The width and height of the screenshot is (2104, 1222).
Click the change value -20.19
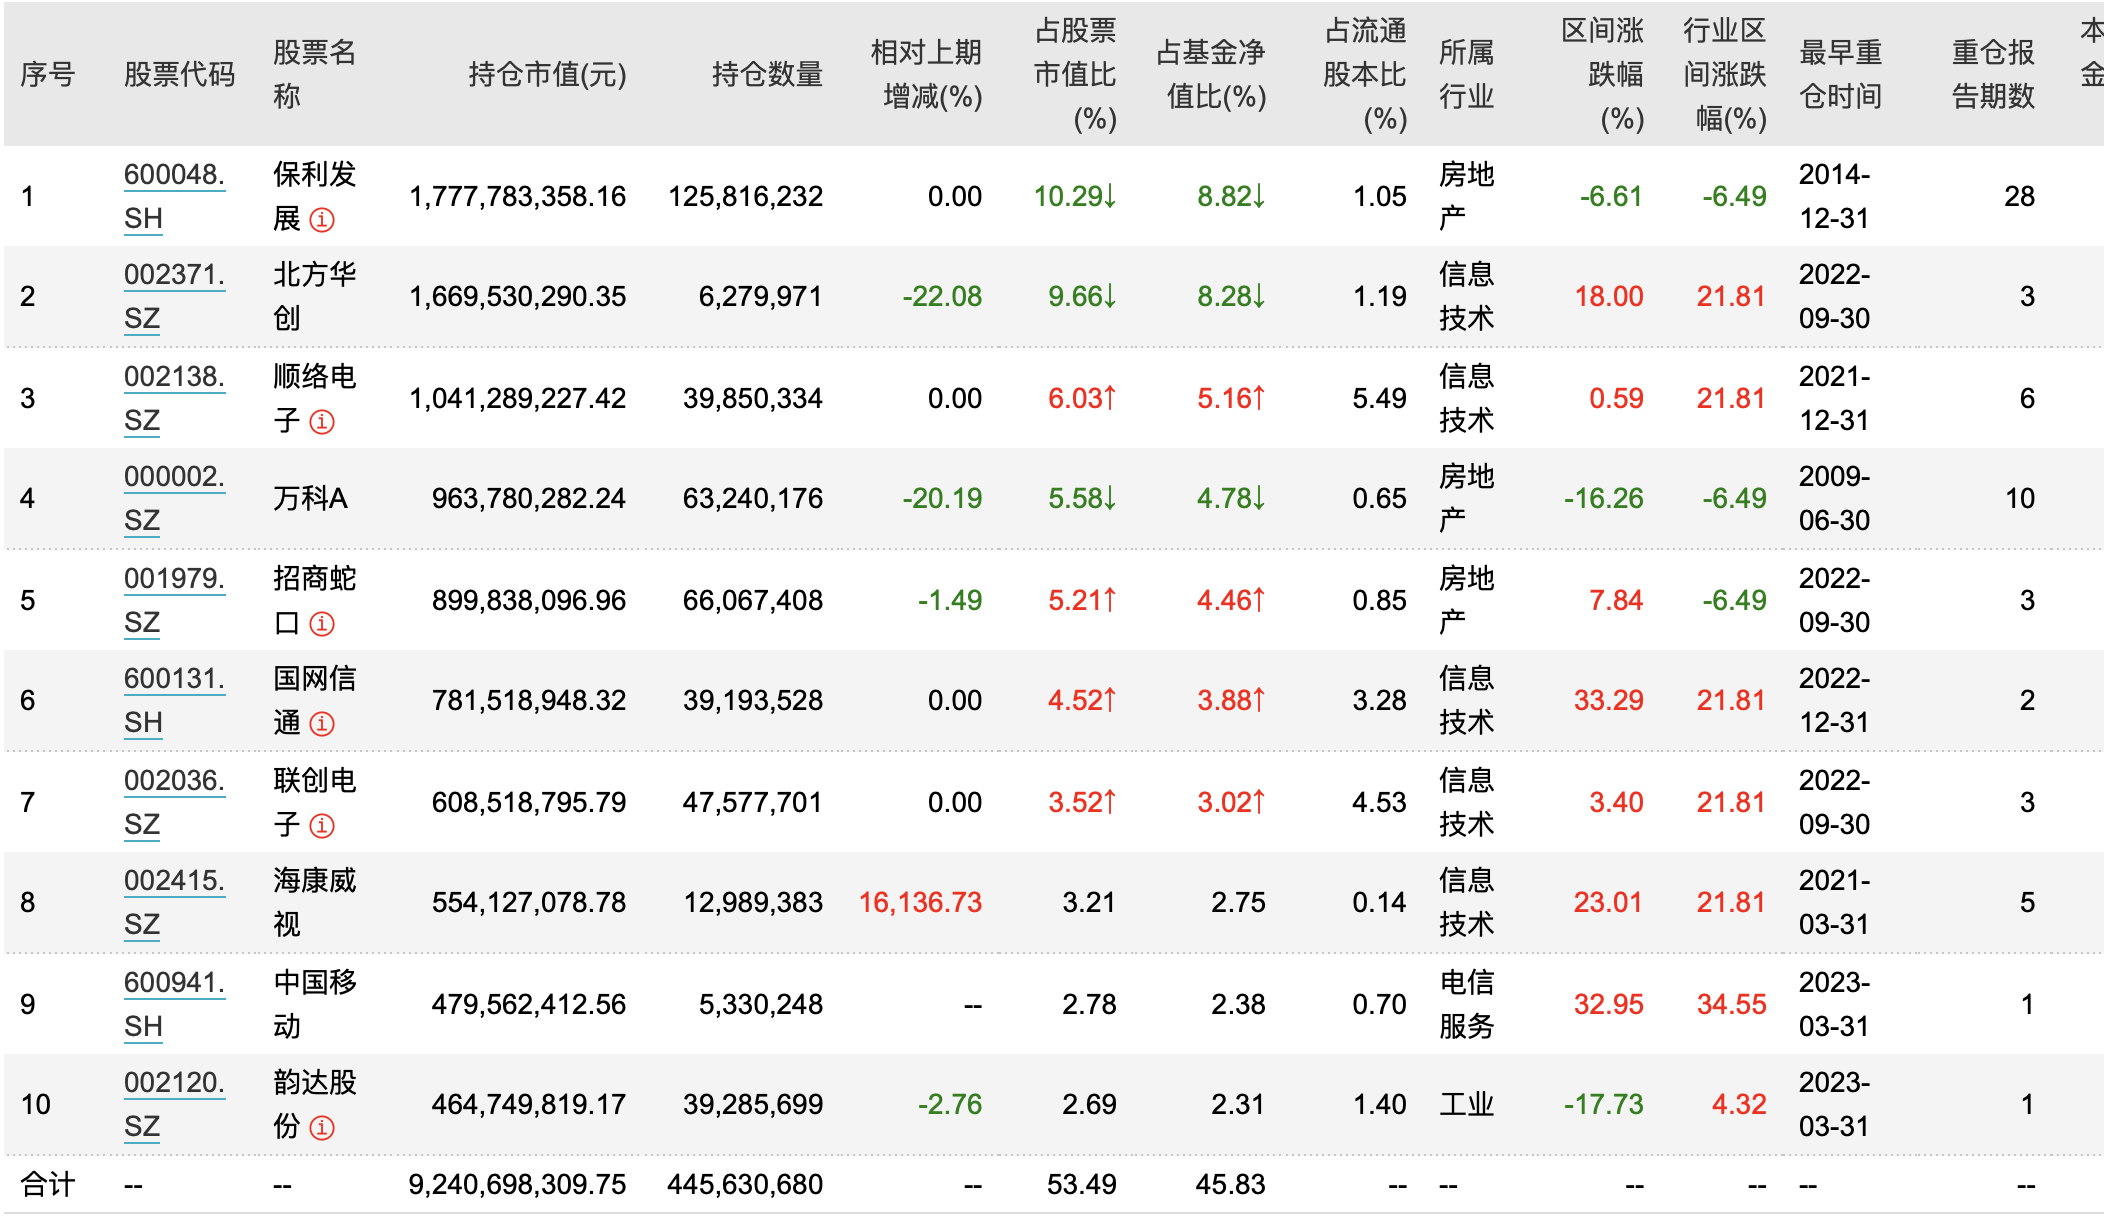[x=942, y=498]
